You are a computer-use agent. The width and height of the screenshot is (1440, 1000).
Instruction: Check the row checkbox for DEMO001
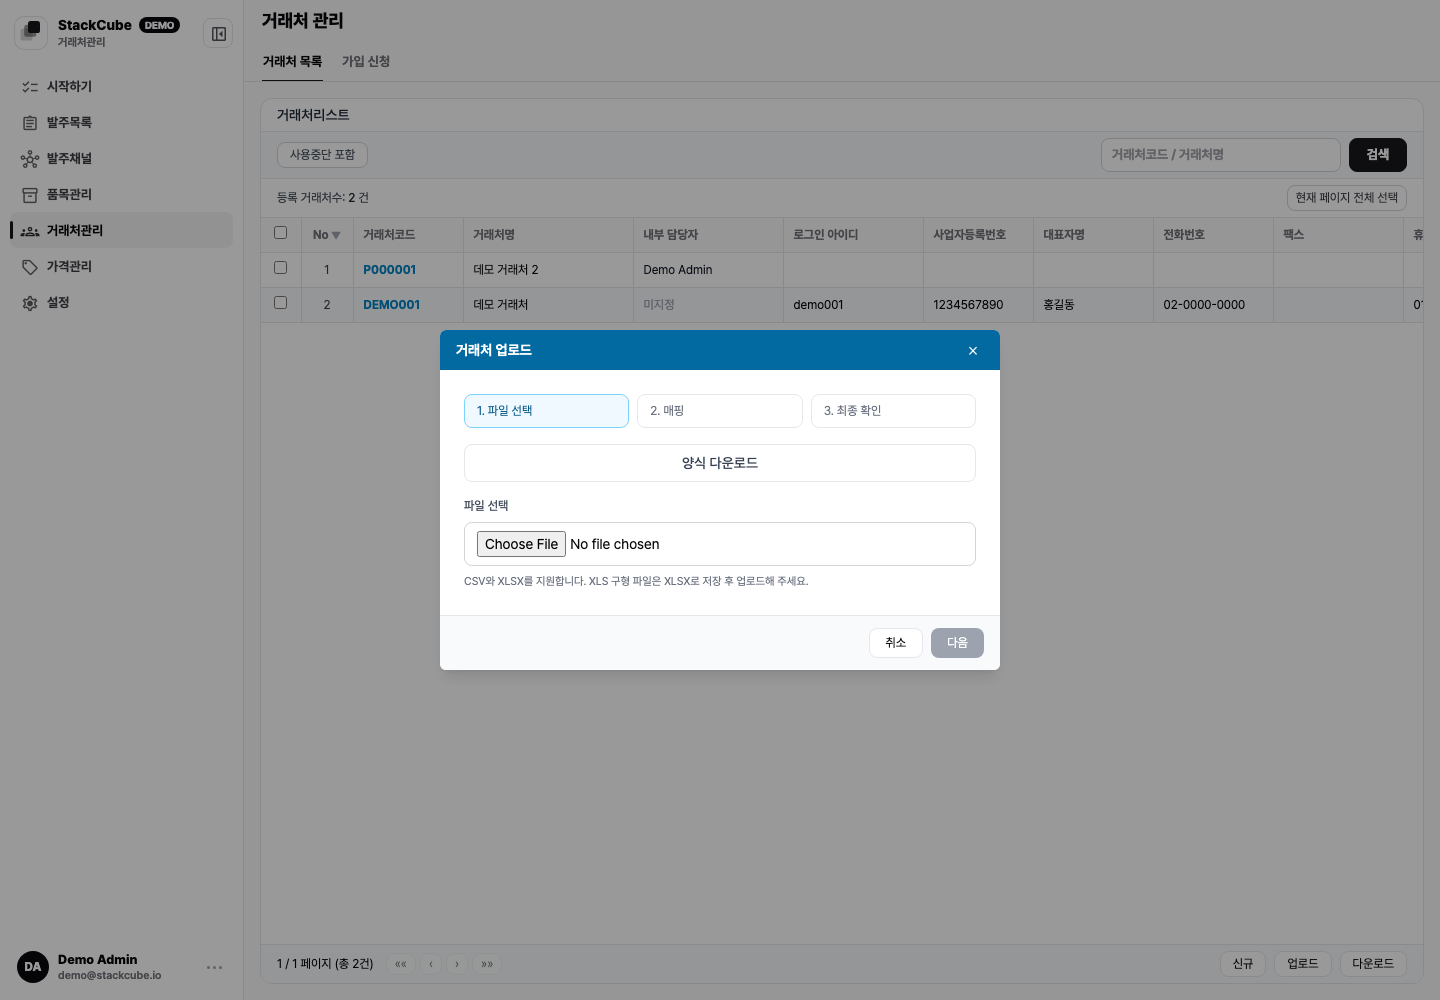pos(280,303)
